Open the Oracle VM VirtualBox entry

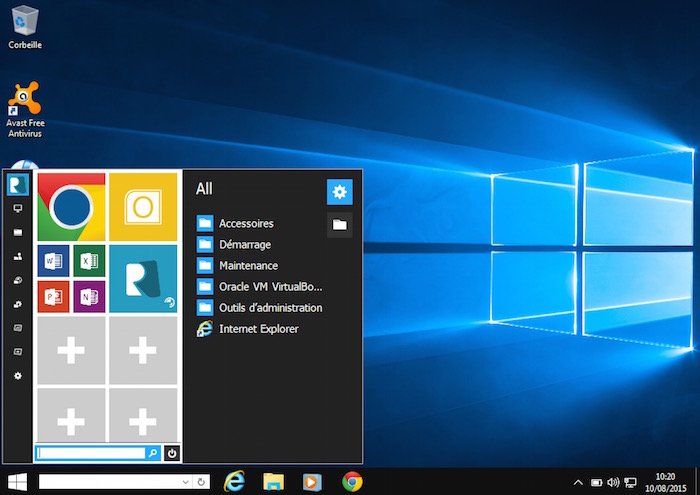pyautogui.click(x=270, y=287)
